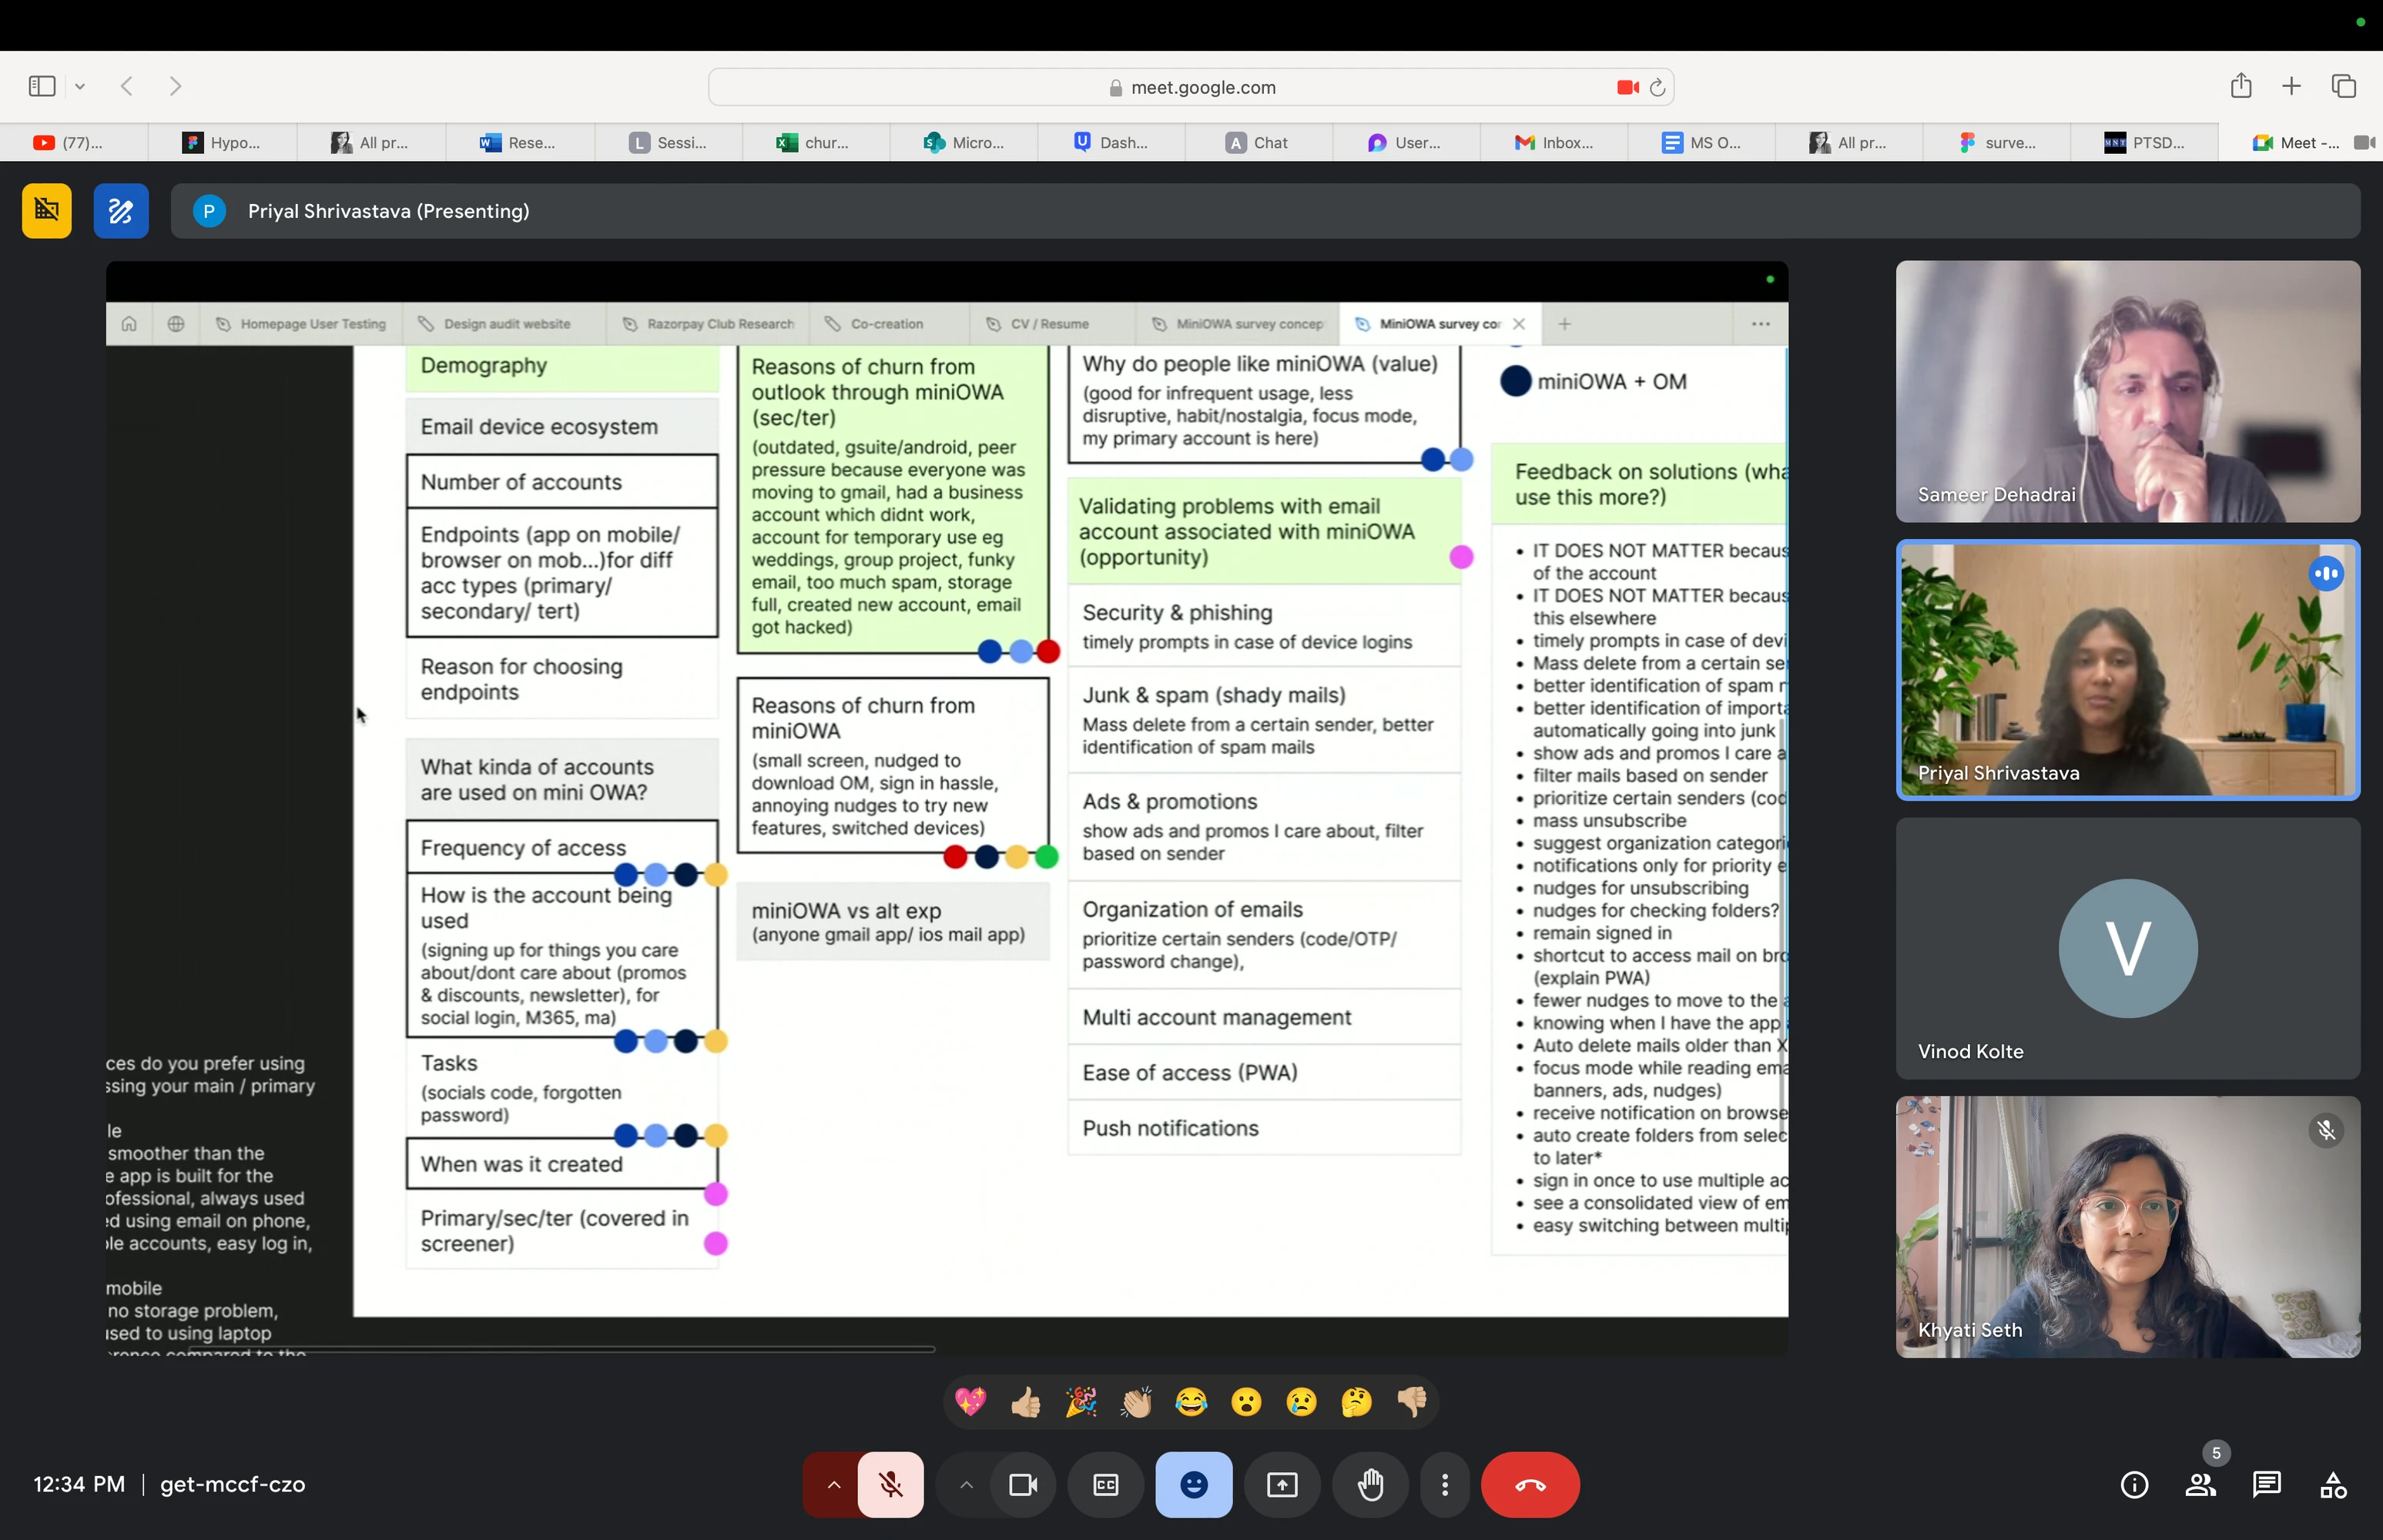Switch to the Chat browser tab
Viewport: 2383px width, 1540px height.
click(x=1258, y=143)
